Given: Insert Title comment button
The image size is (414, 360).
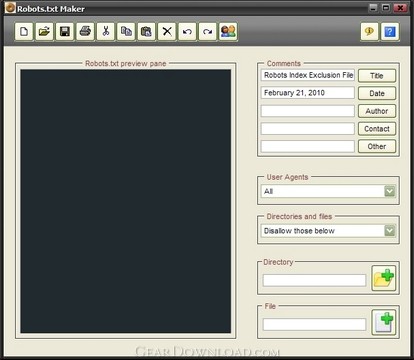Looking at the screenshot, I should (x=377, y=76).
